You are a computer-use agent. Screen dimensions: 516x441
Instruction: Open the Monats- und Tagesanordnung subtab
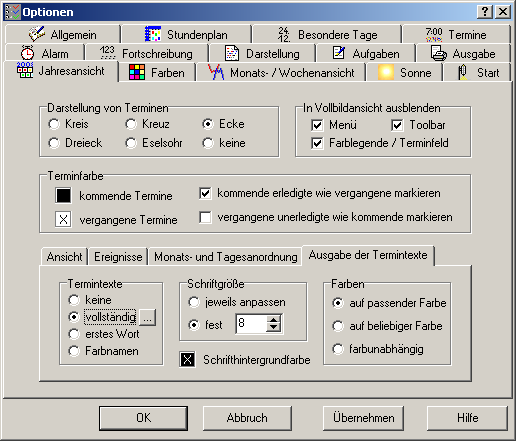(226, 257)
